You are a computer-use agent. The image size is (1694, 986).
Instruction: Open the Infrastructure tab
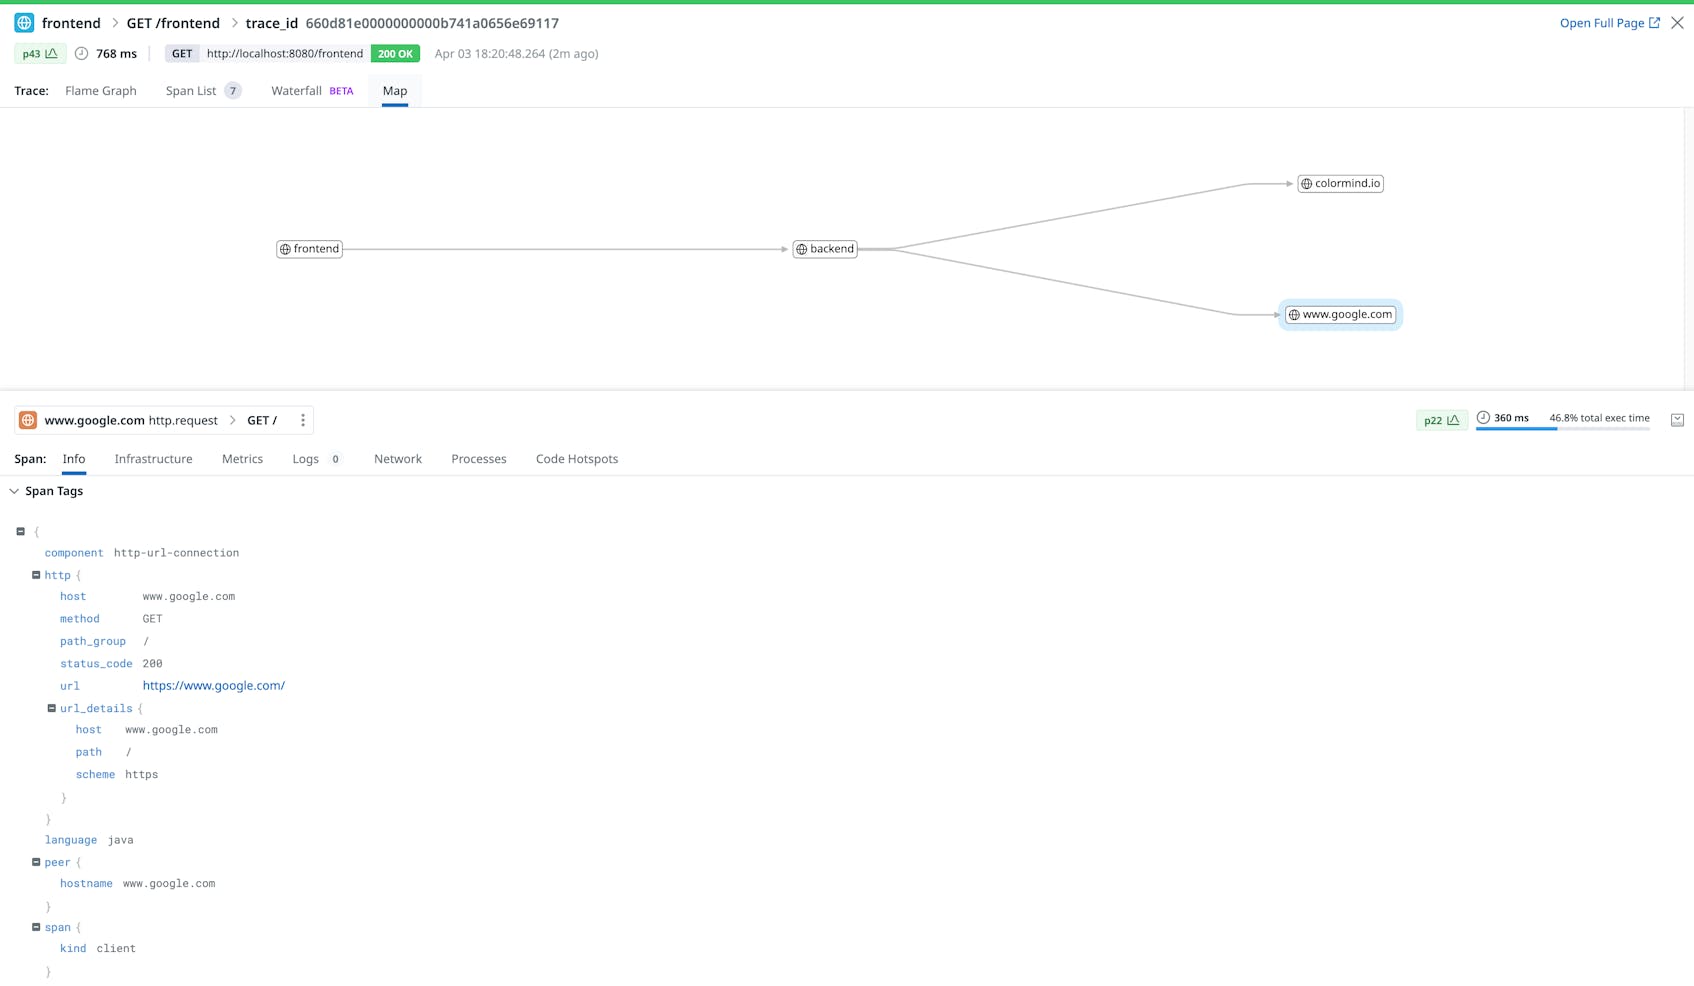click(153, 459)
